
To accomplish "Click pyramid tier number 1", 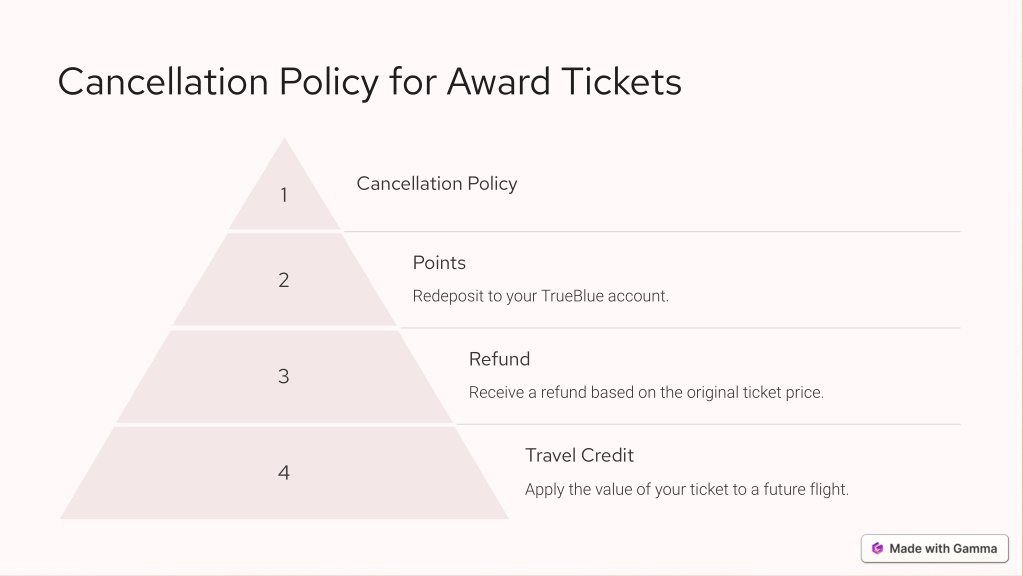I will 284,195.
